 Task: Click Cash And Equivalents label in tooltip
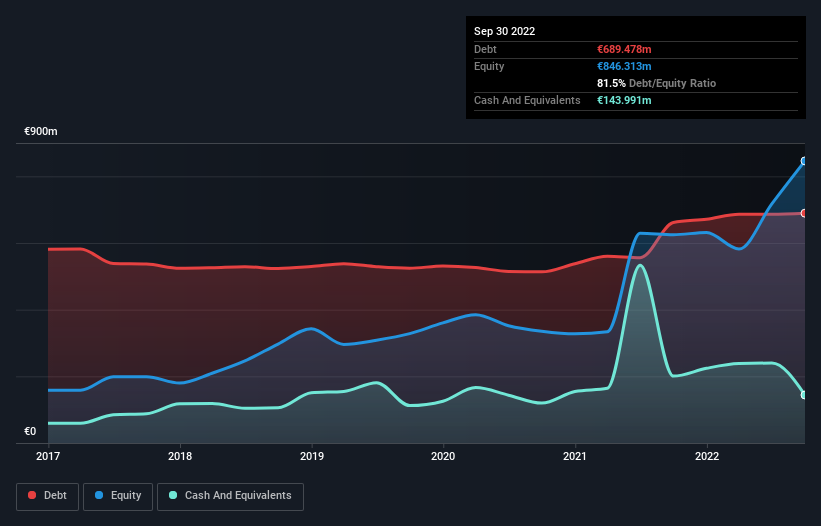pos(527,100)
